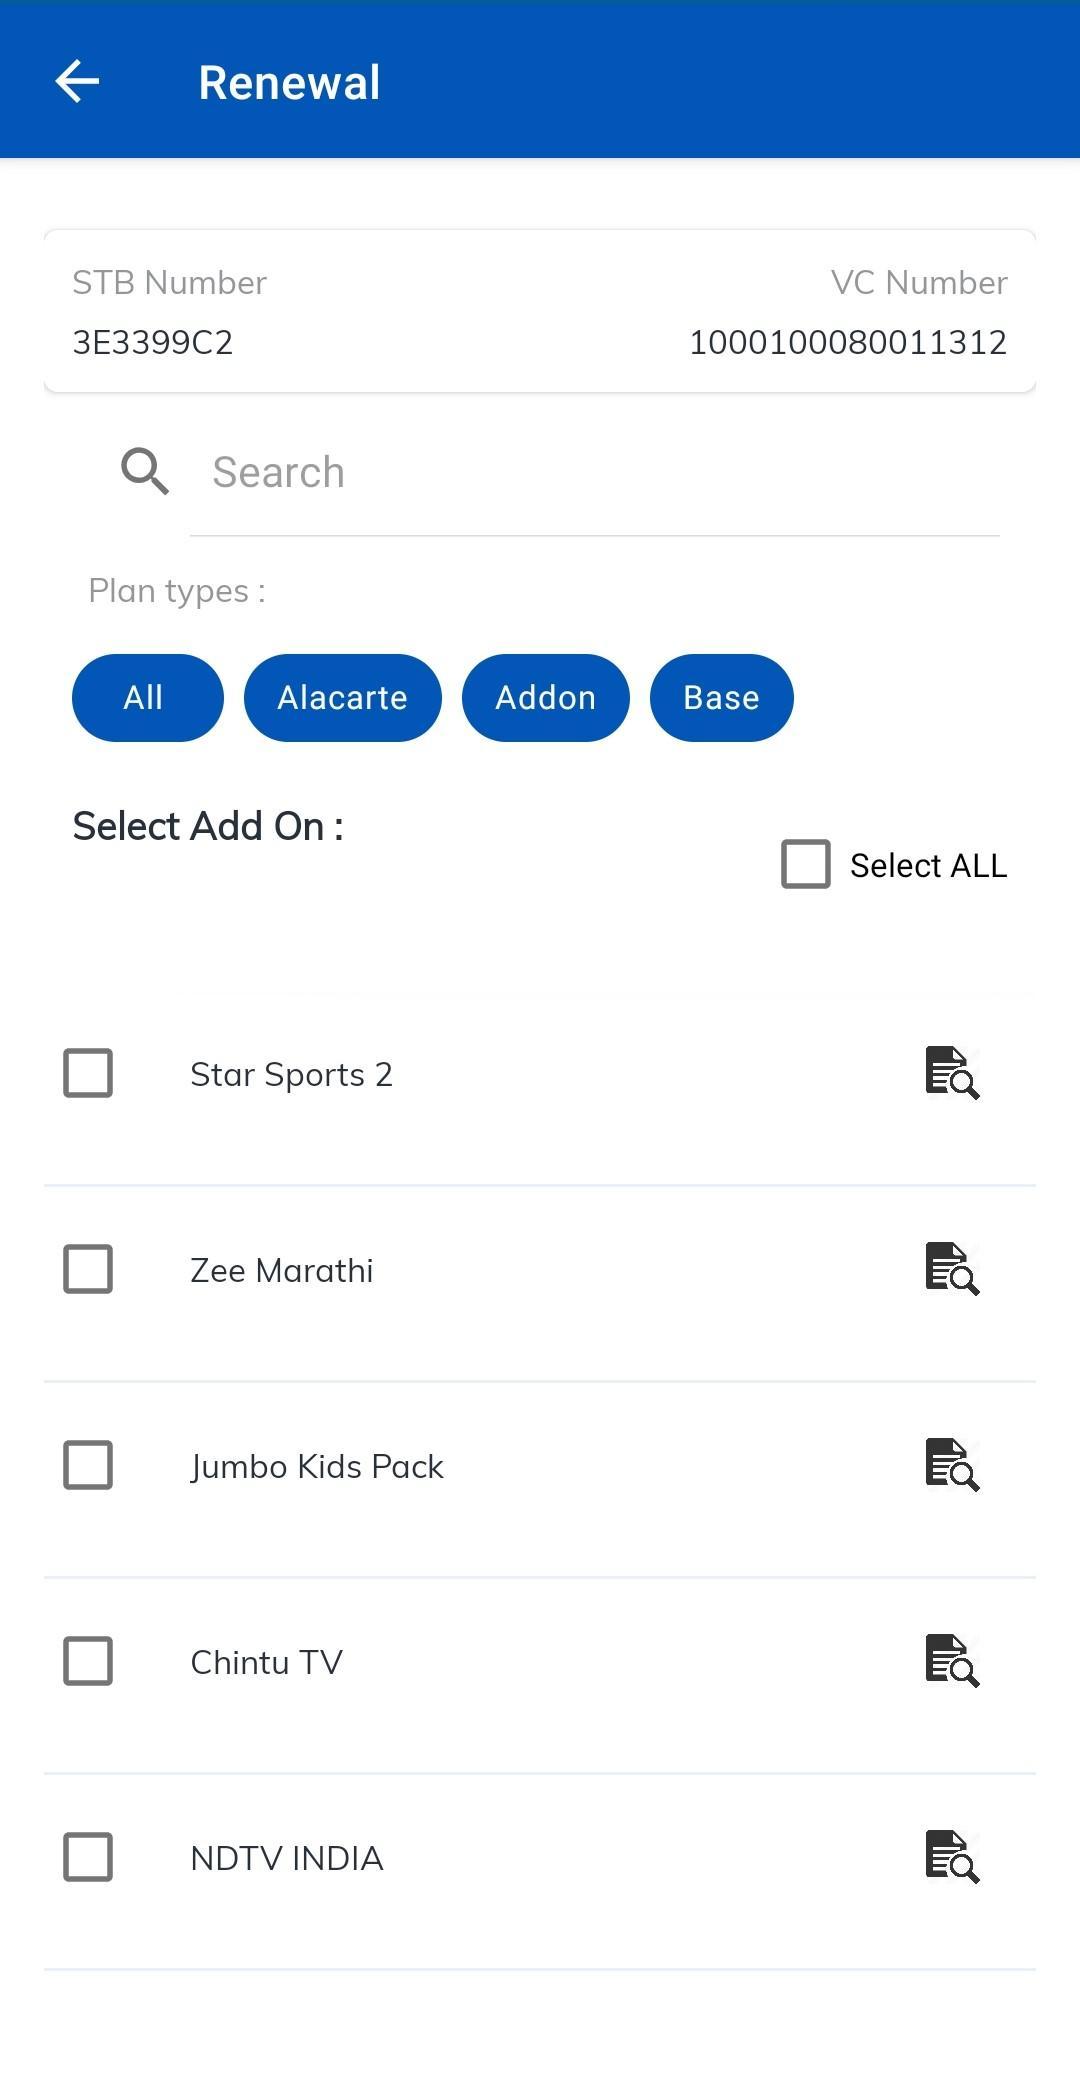The height and width of the screenshot is (2097, 1080).
Task: Select the Zee Marathi checkbox
Action: (x=88, y=1269)
